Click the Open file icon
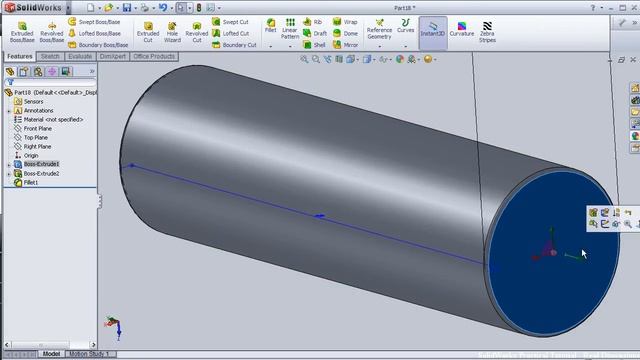Image resolution: width=640 pixels, height=360 pixels. pos(108,7)
